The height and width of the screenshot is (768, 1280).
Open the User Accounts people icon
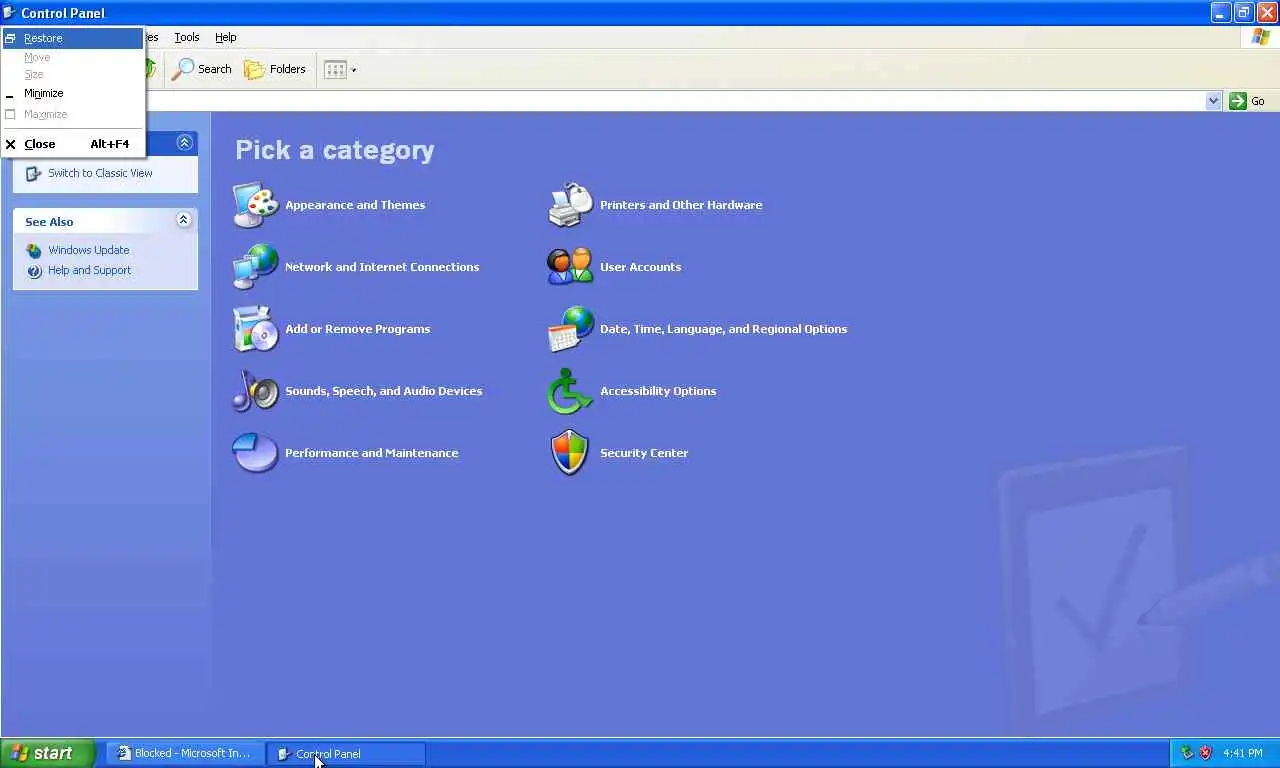[x=571, y=267]
